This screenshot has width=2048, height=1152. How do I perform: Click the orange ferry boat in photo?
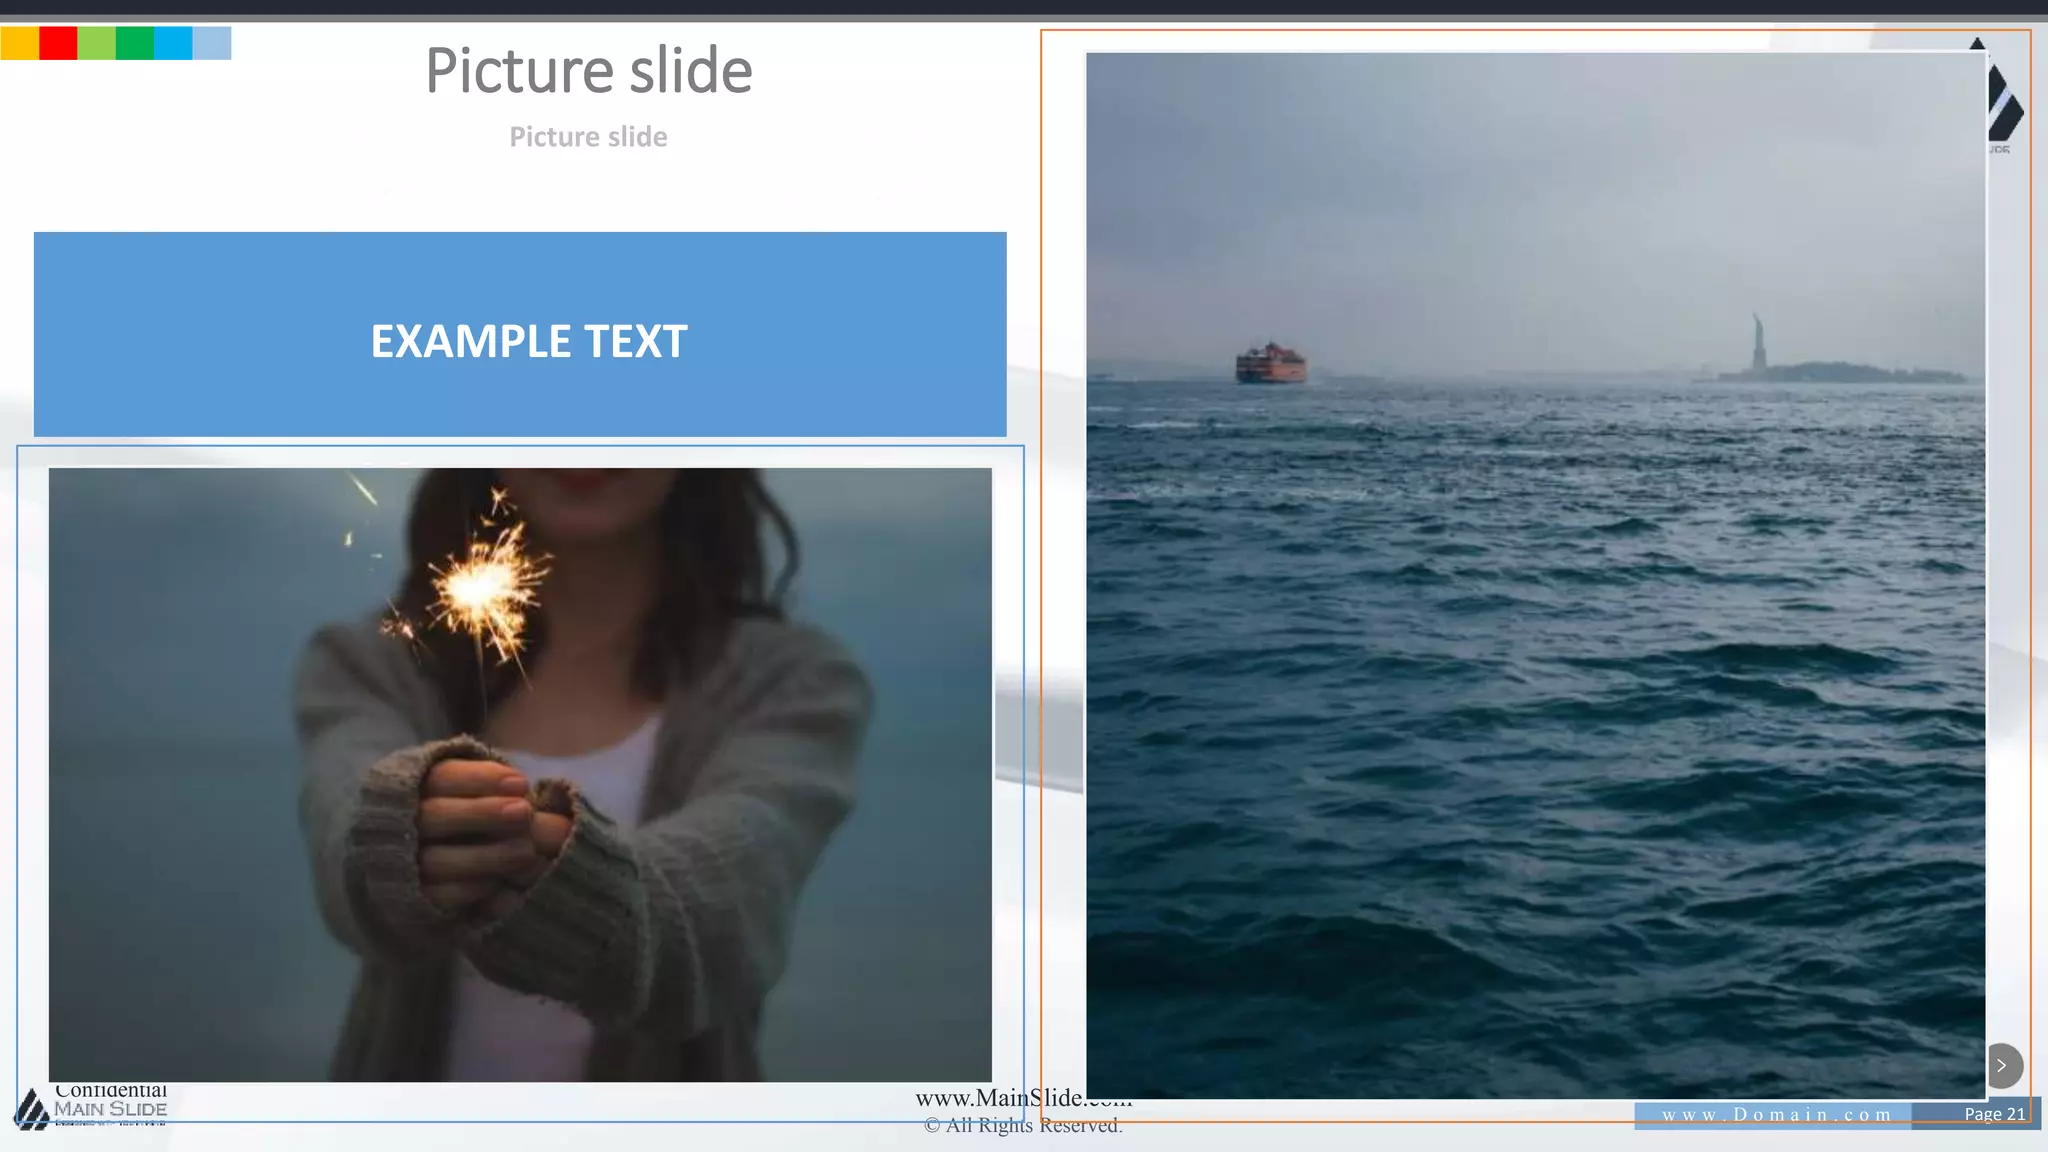point(1270,363)
